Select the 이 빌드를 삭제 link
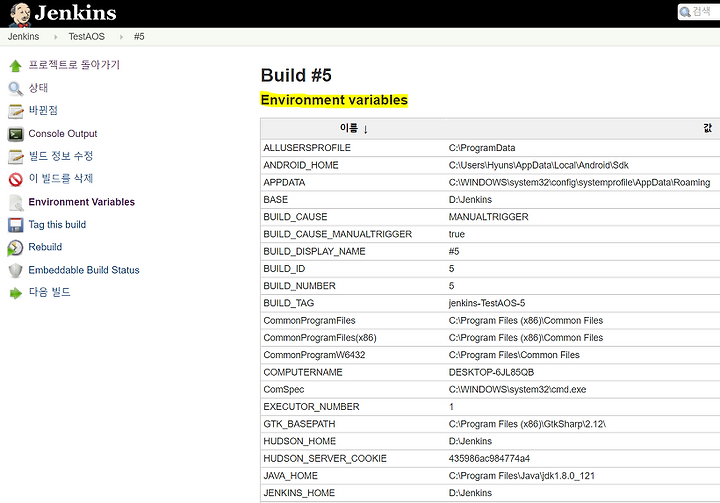Viewport: 720px width, 503px height. [61, 178]
